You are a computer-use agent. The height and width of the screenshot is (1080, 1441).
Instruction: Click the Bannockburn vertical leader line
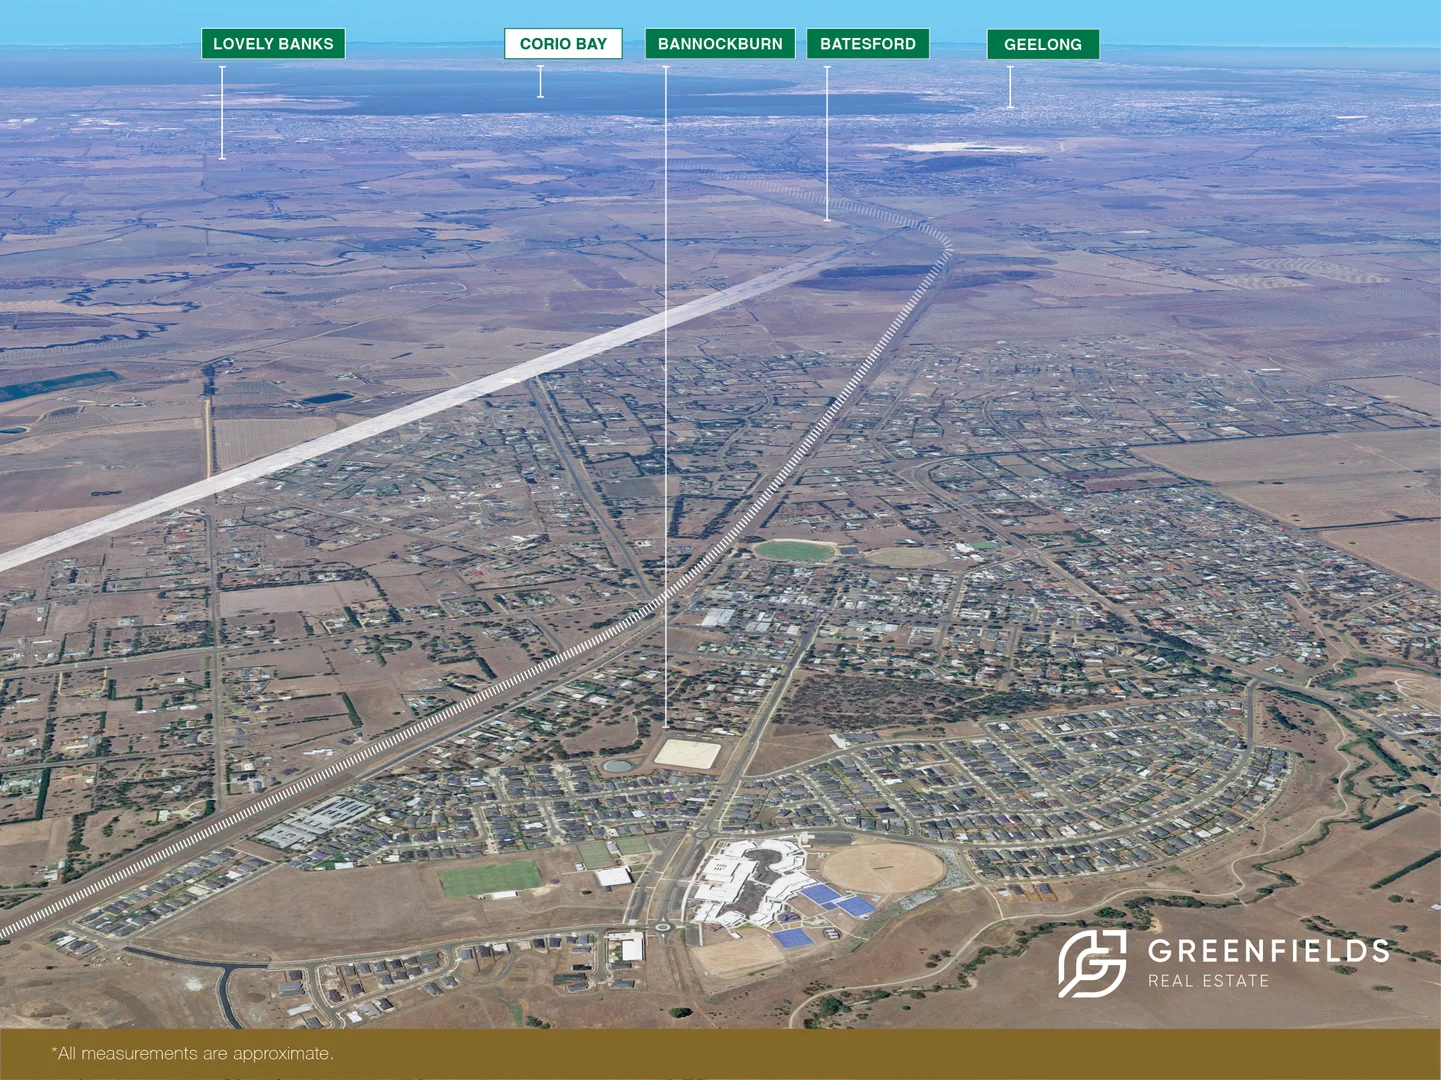point(664,400)
